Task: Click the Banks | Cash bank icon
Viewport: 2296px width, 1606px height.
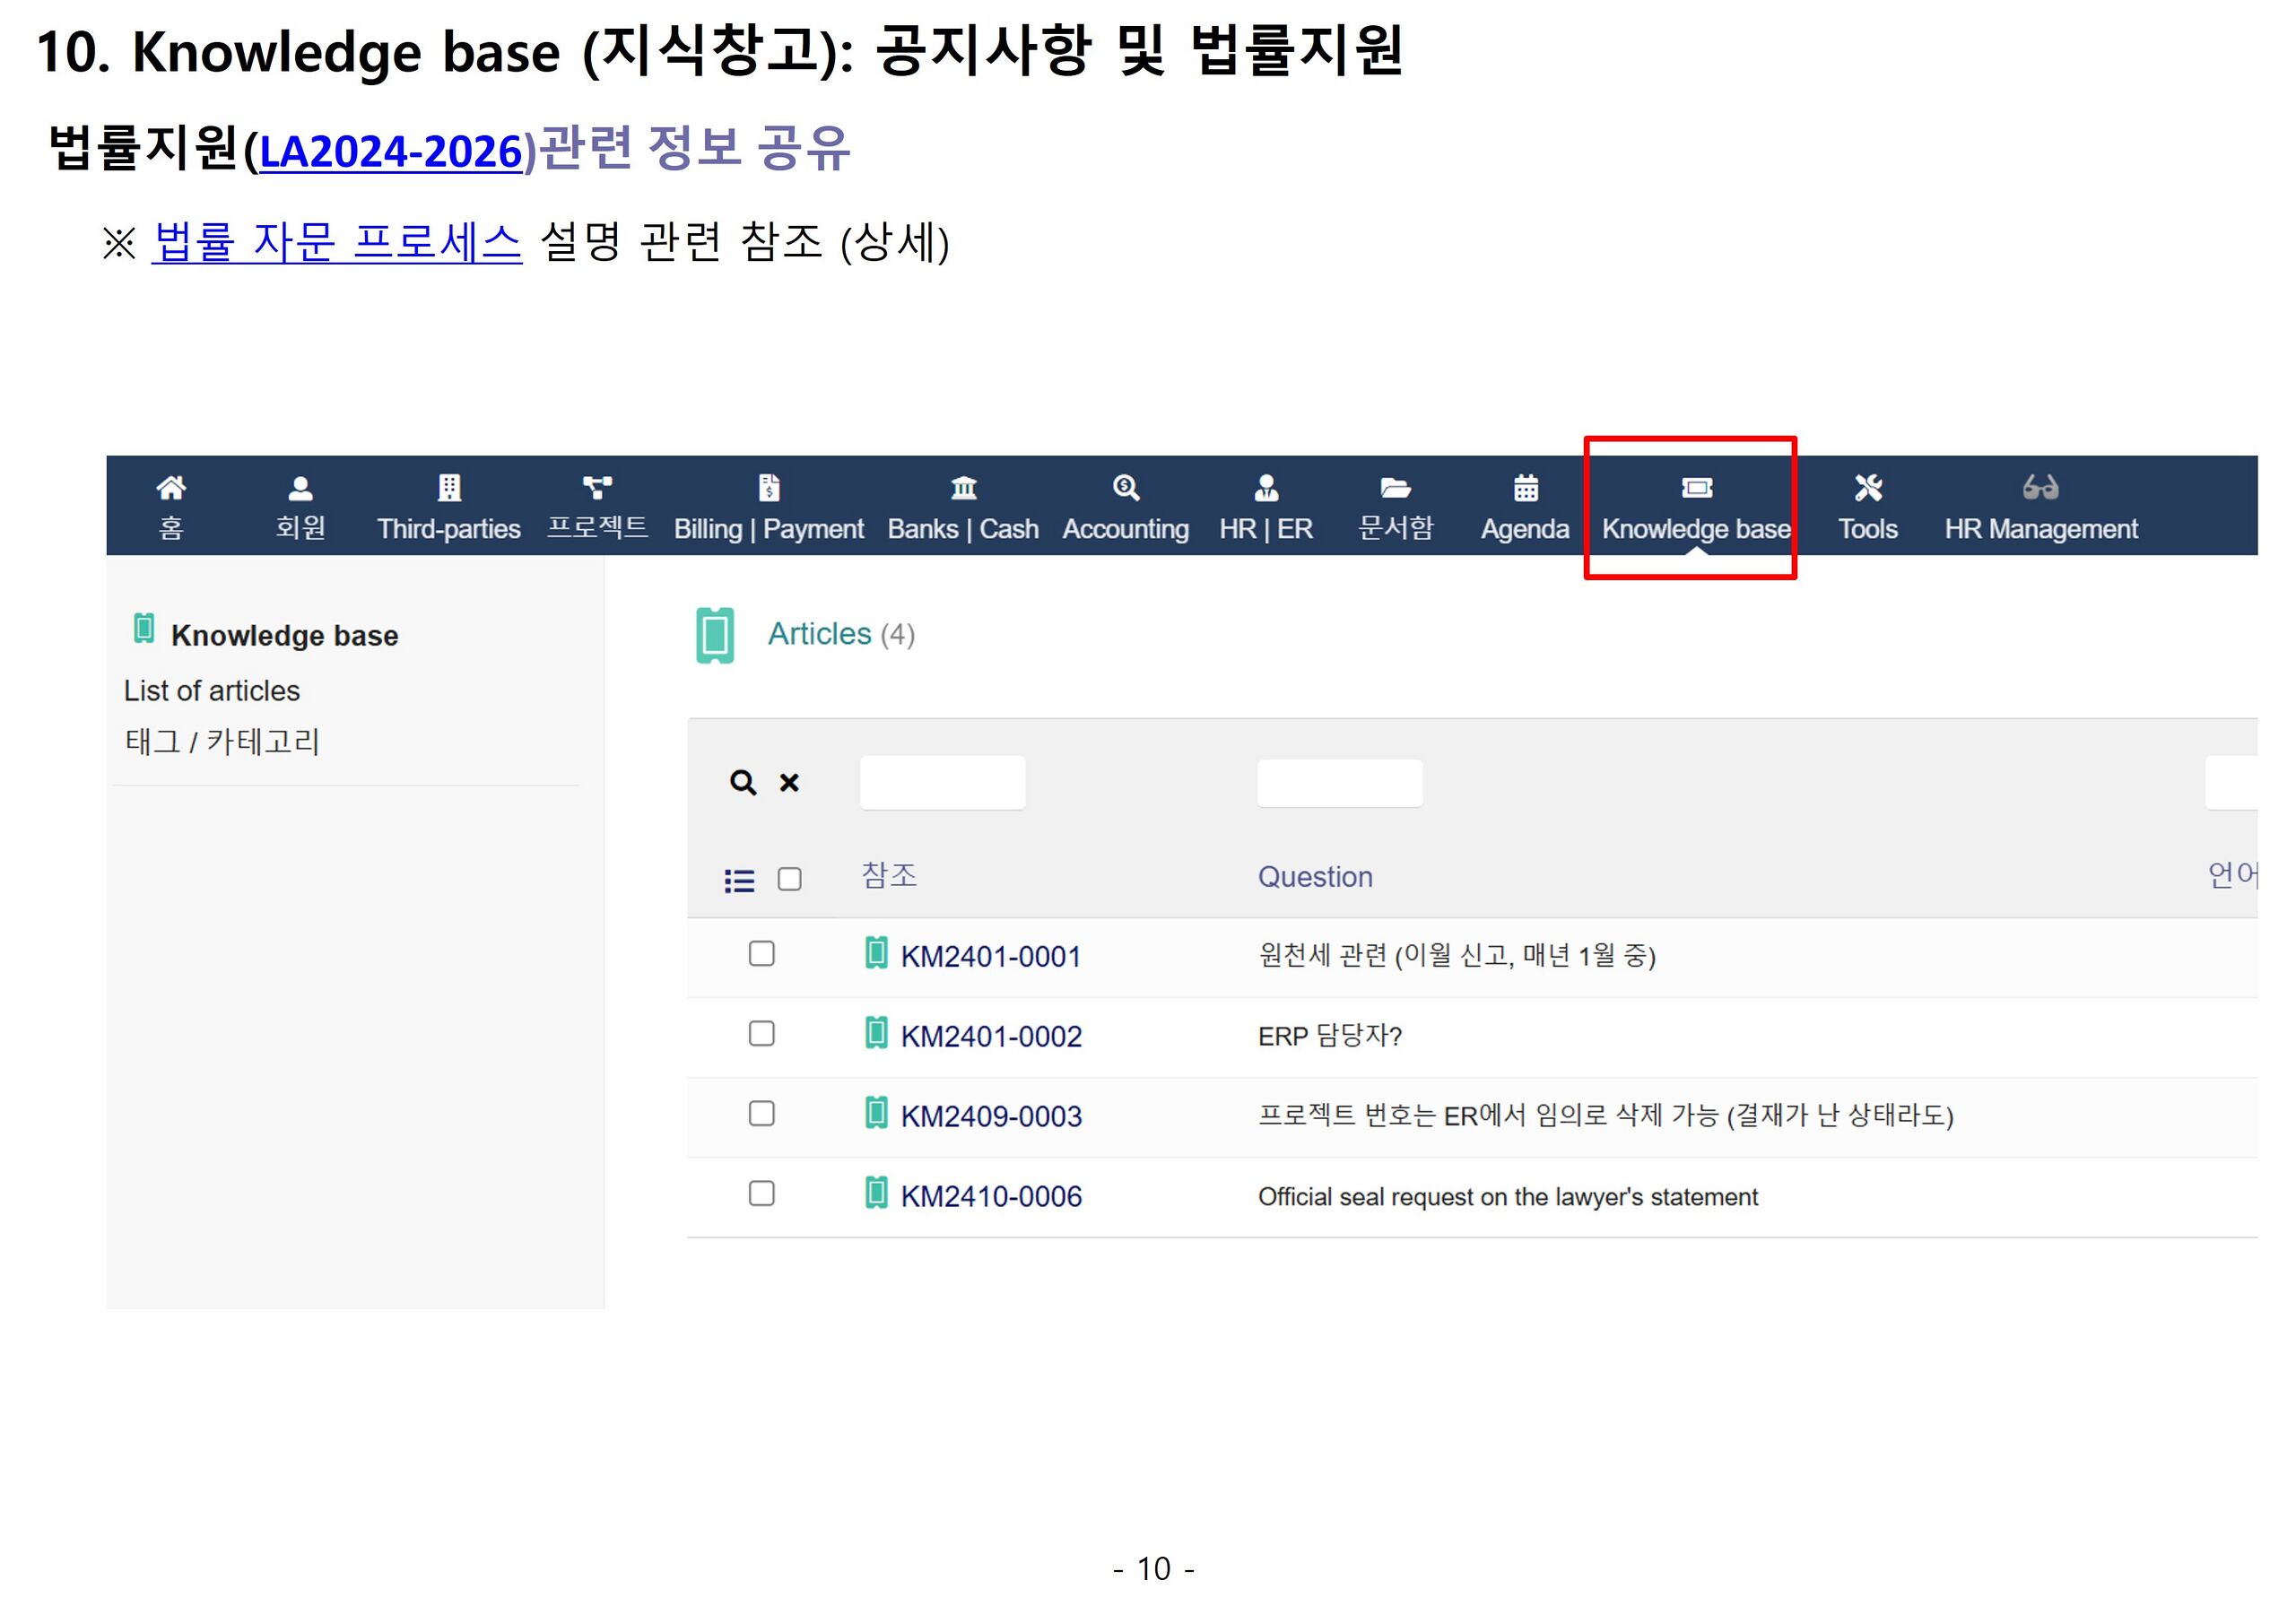Action: click(x=963, y=488)
